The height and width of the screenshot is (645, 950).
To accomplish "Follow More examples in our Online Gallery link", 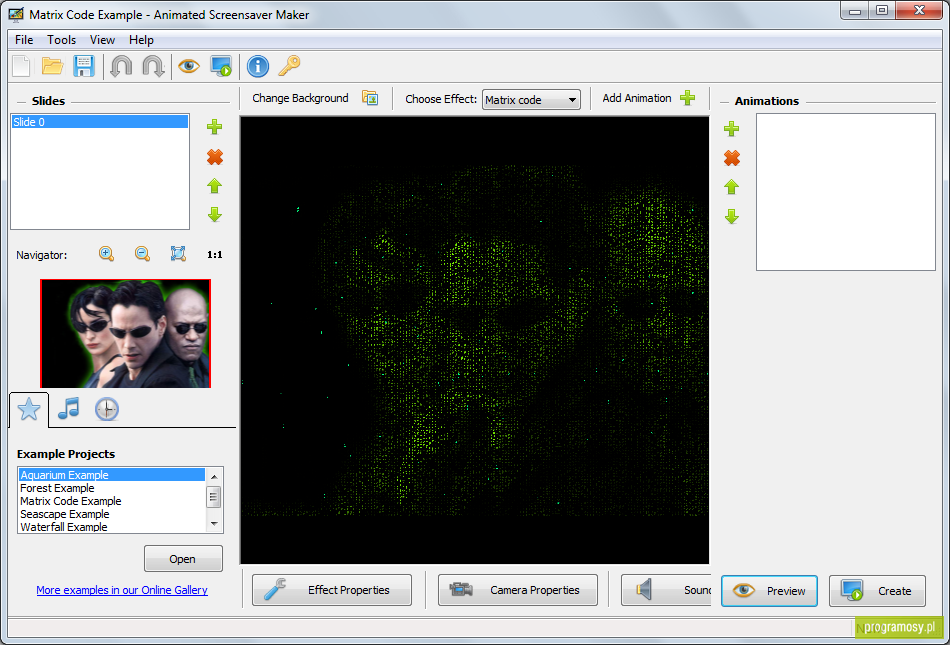I will [x=122, y=590].
